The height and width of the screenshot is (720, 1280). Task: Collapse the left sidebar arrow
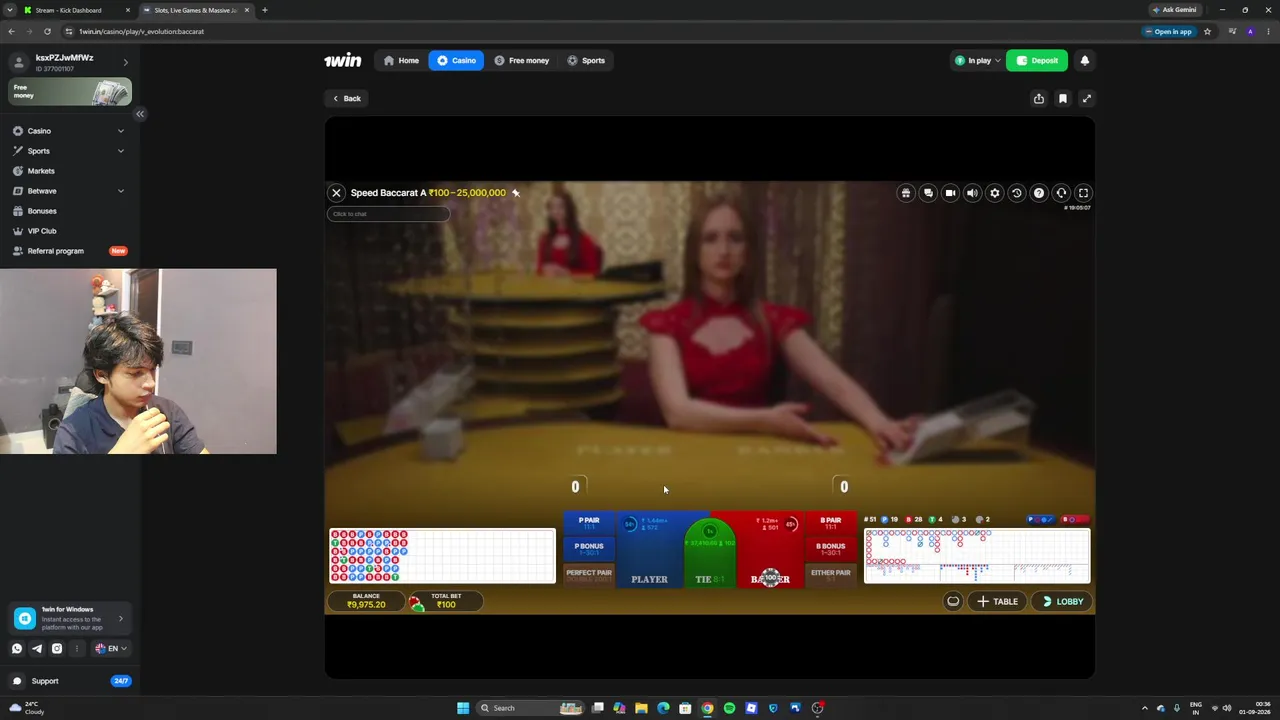click(x=140, y=114)
